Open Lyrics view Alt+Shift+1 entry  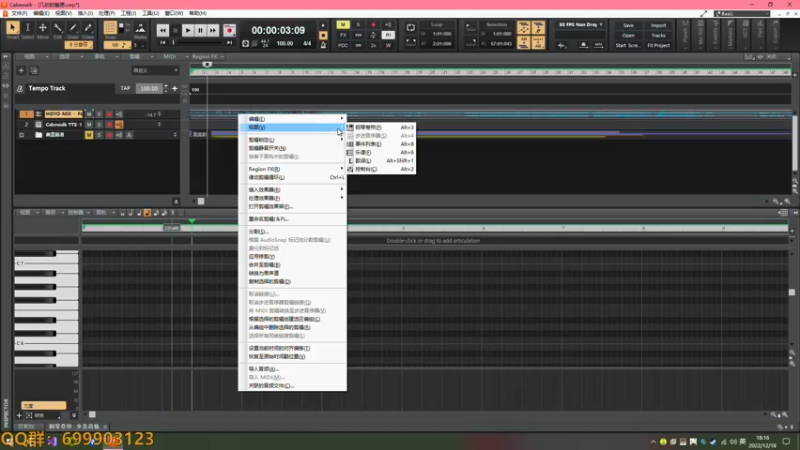tap(380, 161)
